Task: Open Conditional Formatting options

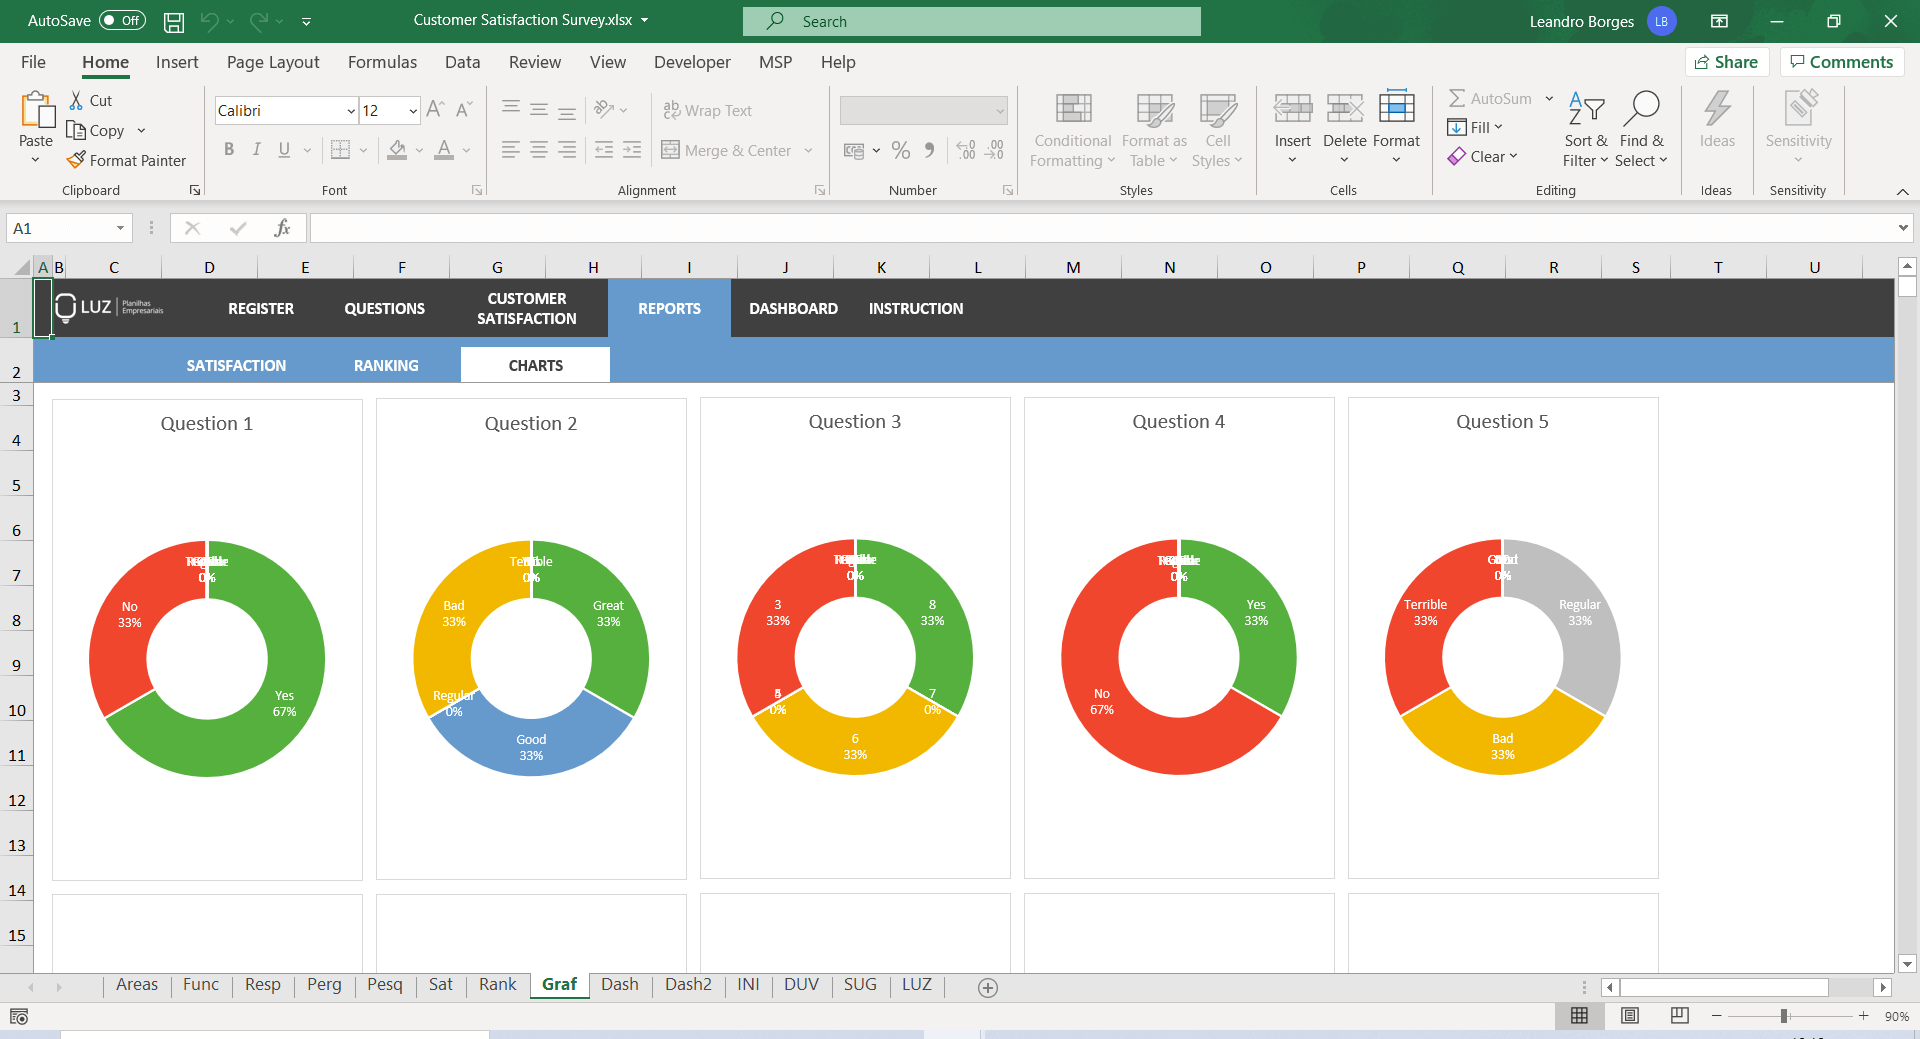Action: (1071, 128)
